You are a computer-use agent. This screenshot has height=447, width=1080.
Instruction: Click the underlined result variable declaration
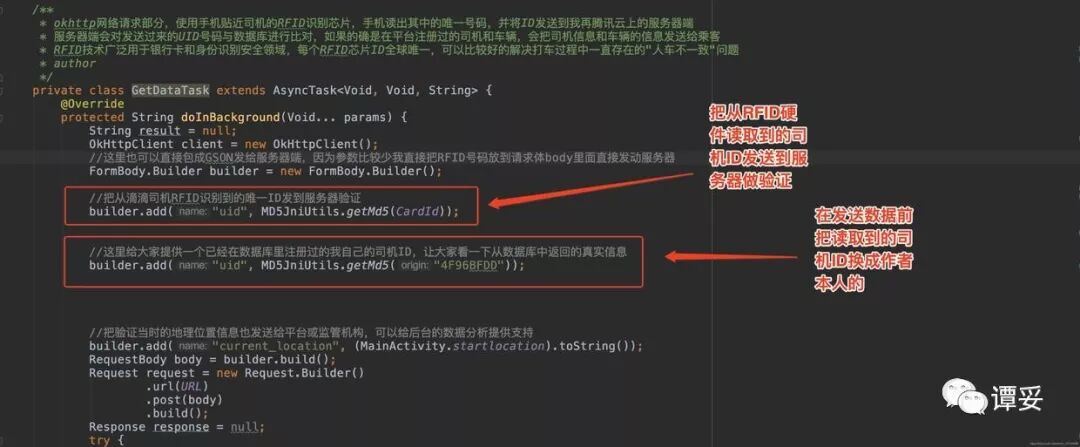(159, 131)
